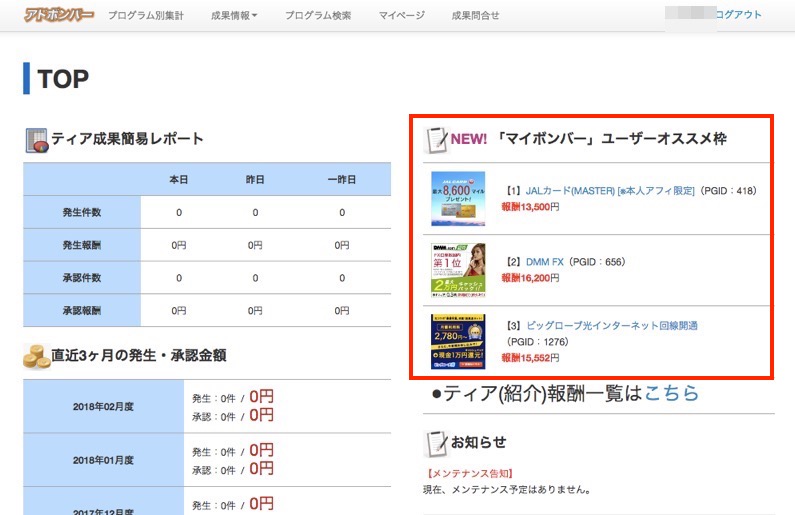Expand the 成果情報 dropdown menu
The image size is (795, 515).
[234, 16]
